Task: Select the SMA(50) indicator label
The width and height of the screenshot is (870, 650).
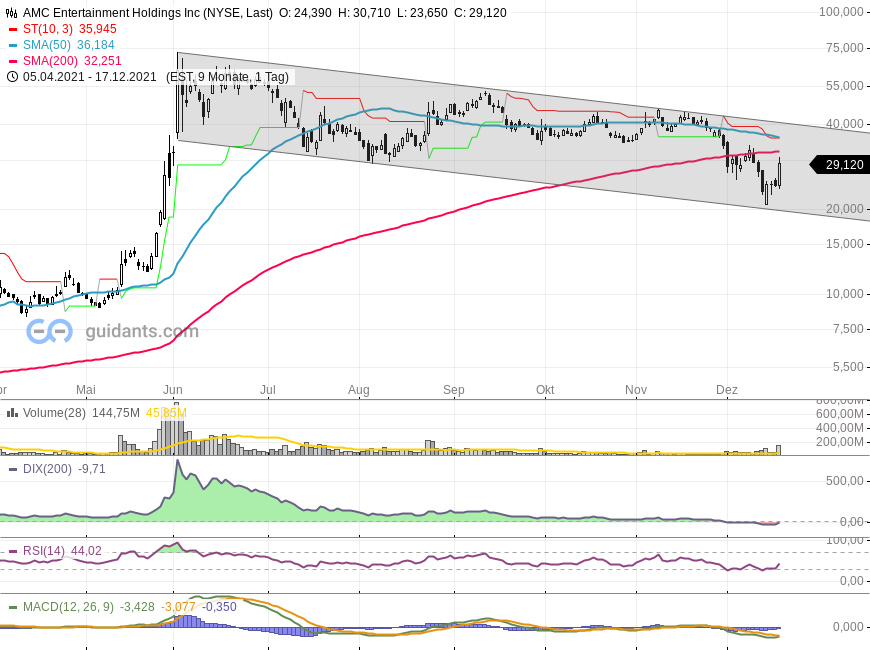Action: pyautogui.click(x=47, y=45)
